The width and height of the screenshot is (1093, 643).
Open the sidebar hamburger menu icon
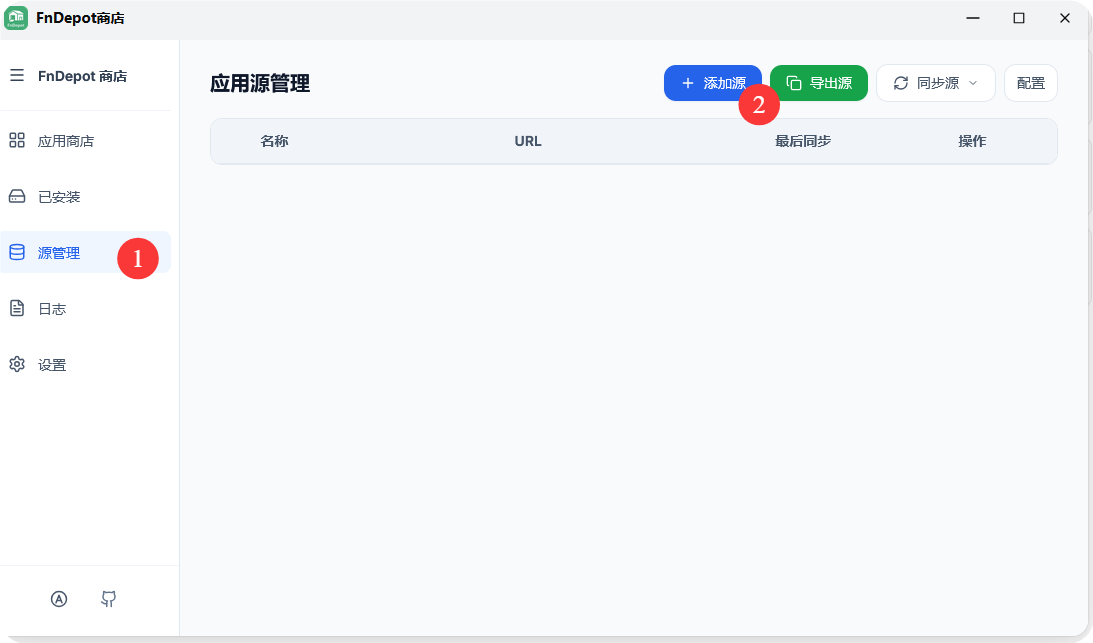pyautogui.click(x=17, y=76)
